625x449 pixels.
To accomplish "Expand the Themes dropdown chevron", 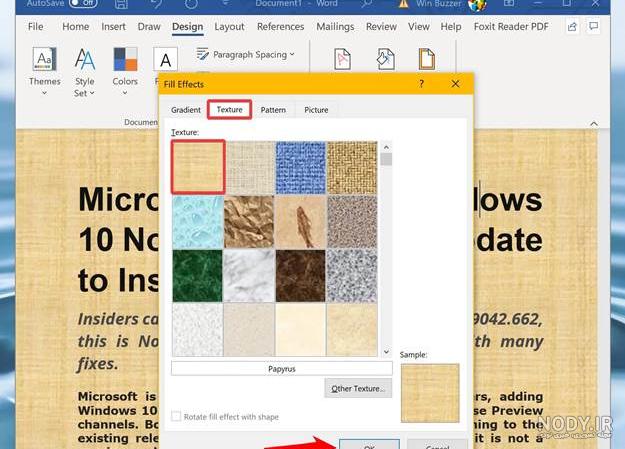I will 44,93.
